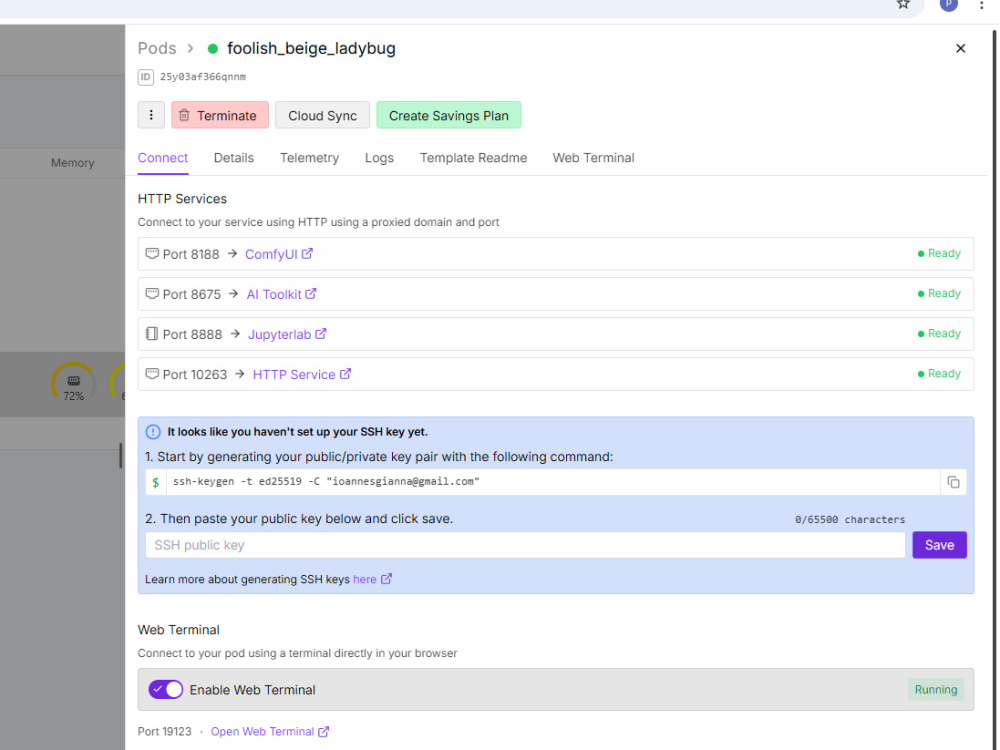The height and width of the screenshot is (750, 1000).
Task: Click the external-link icon after 'here'
Action: coord(386,579)
